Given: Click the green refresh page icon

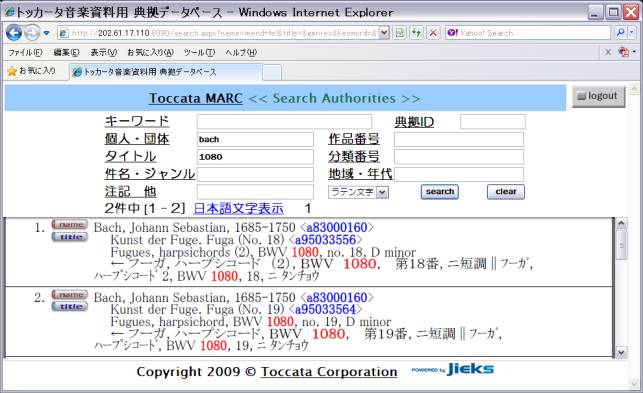Looking at the screenshot, I should [x=416, y=33].
